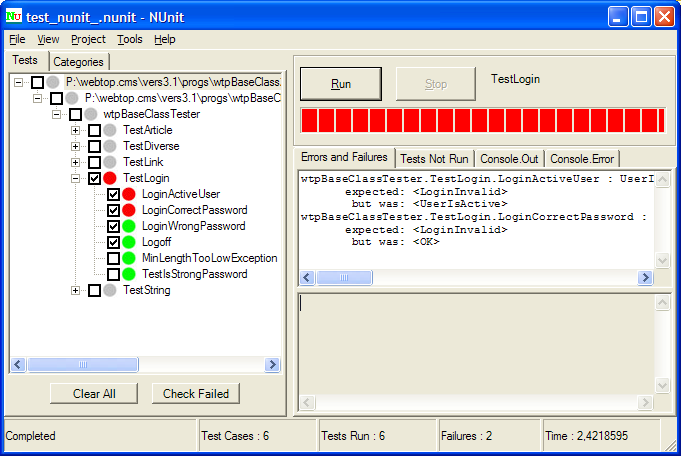Click the tree scrollbar right arrow
The width and height of the screenshot is (681, 456).
point(272,364)
